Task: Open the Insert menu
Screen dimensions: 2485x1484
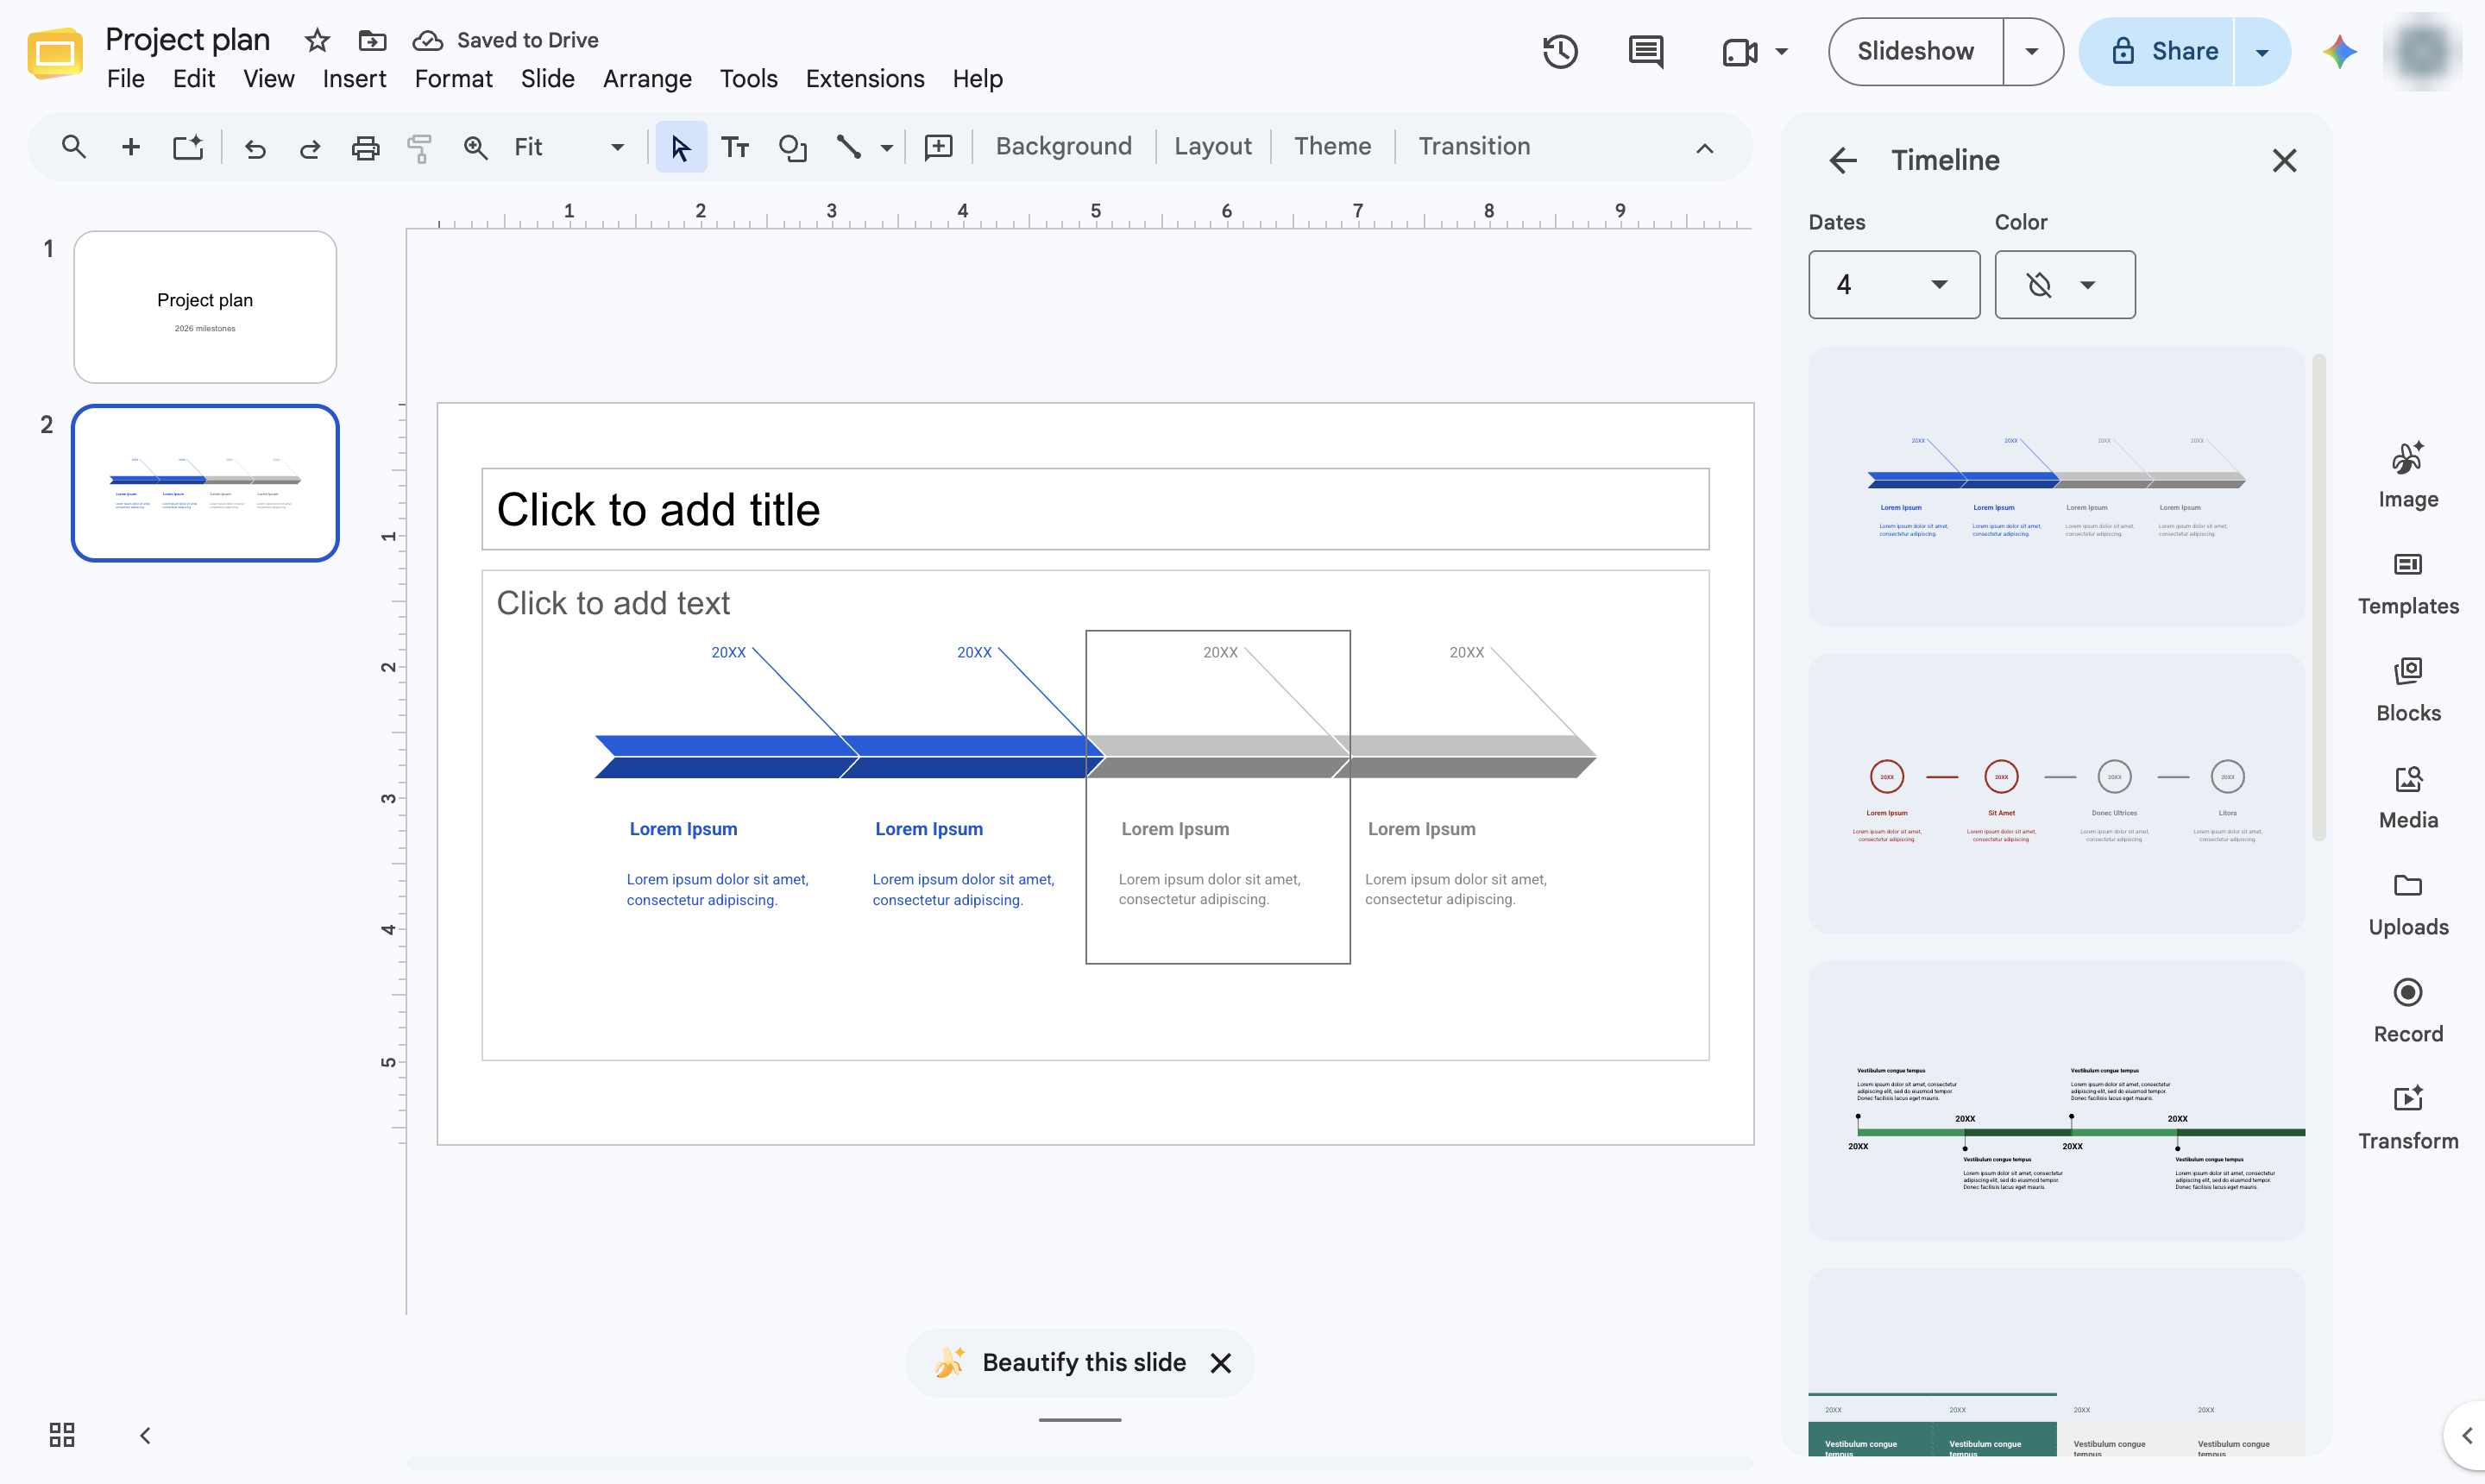Action: 354,78
